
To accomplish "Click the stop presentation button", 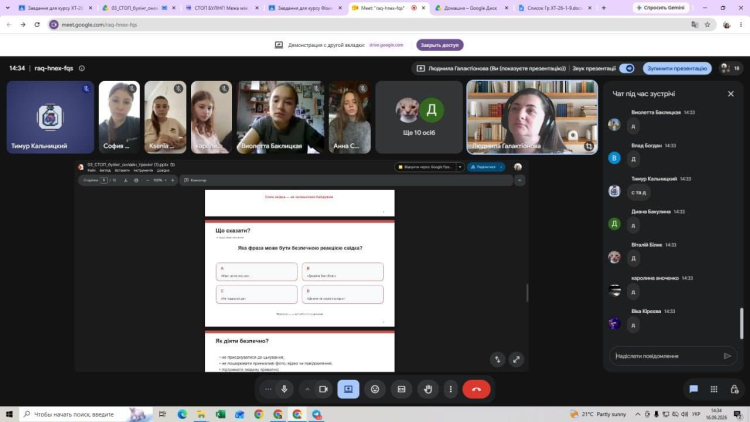I will 677,68.
